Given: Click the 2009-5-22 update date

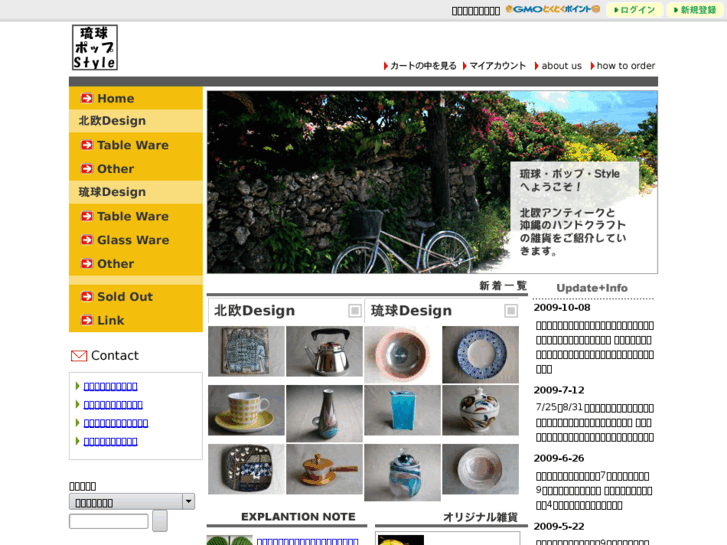Looking at the screenshot, I should tap(559, 526).
